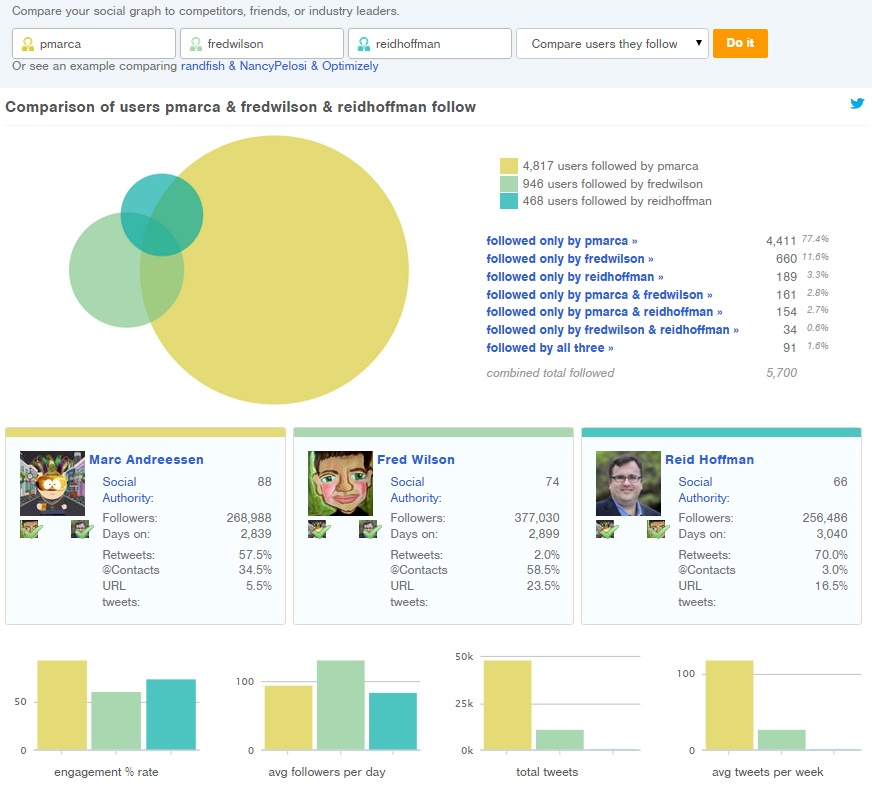Click yellow bar in total tweets chart

(508, 705)
